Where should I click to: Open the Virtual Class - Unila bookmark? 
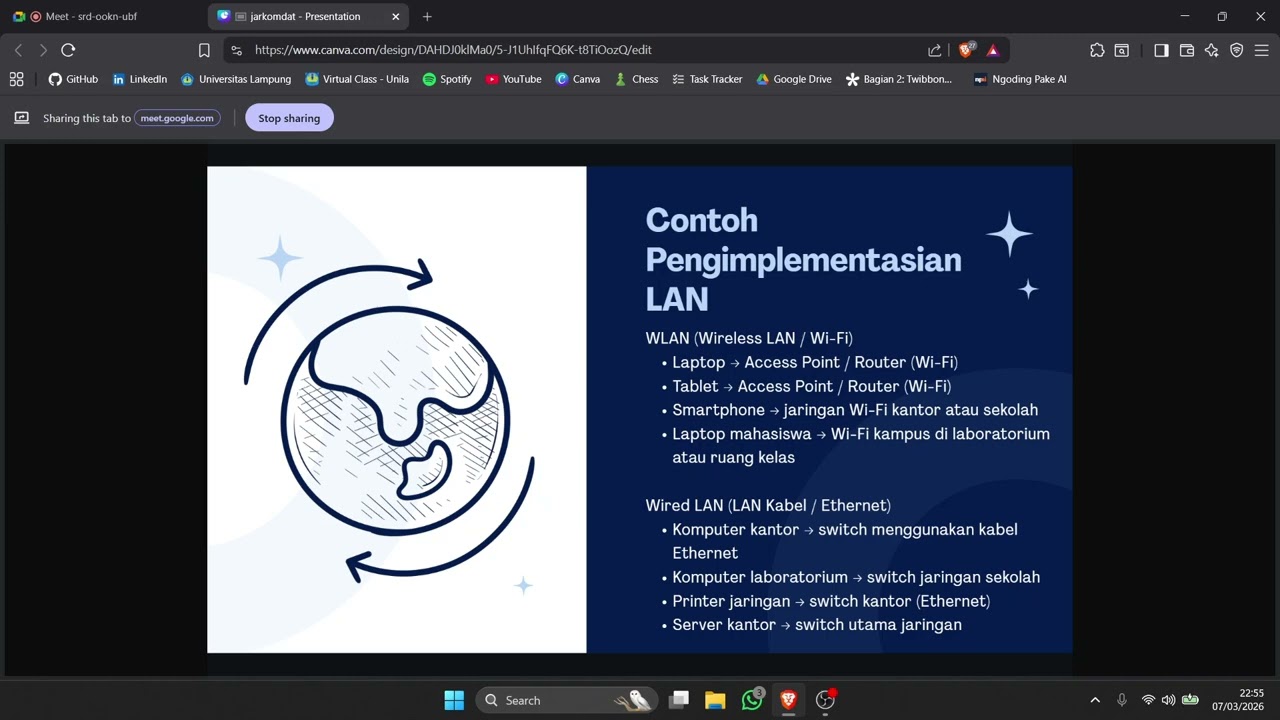(x=357, y=79)
